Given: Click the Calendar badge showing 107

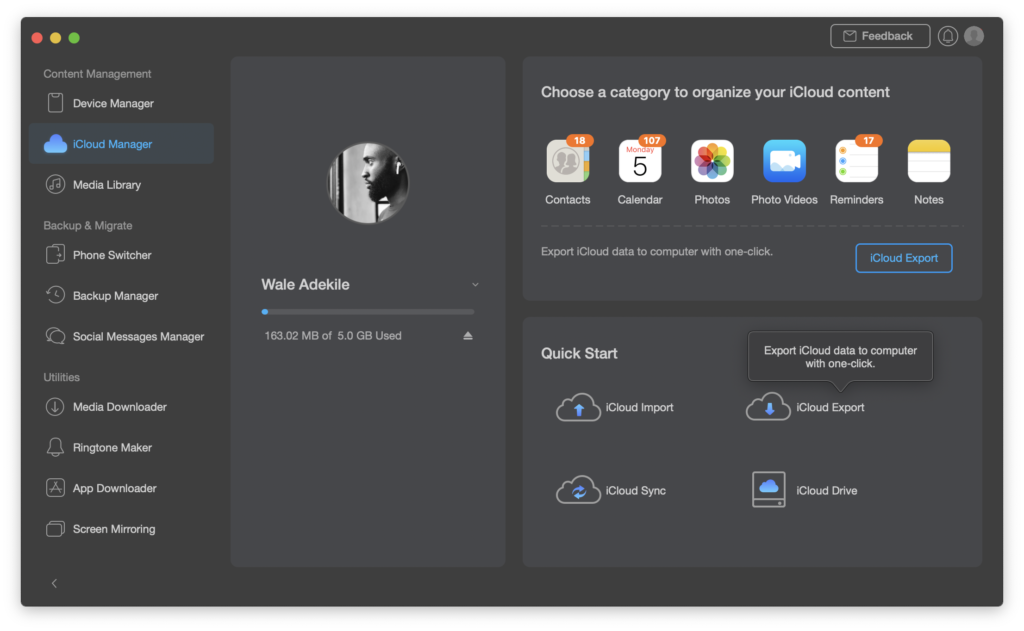Looking at the screenshot, I should (x=651, y=140).
